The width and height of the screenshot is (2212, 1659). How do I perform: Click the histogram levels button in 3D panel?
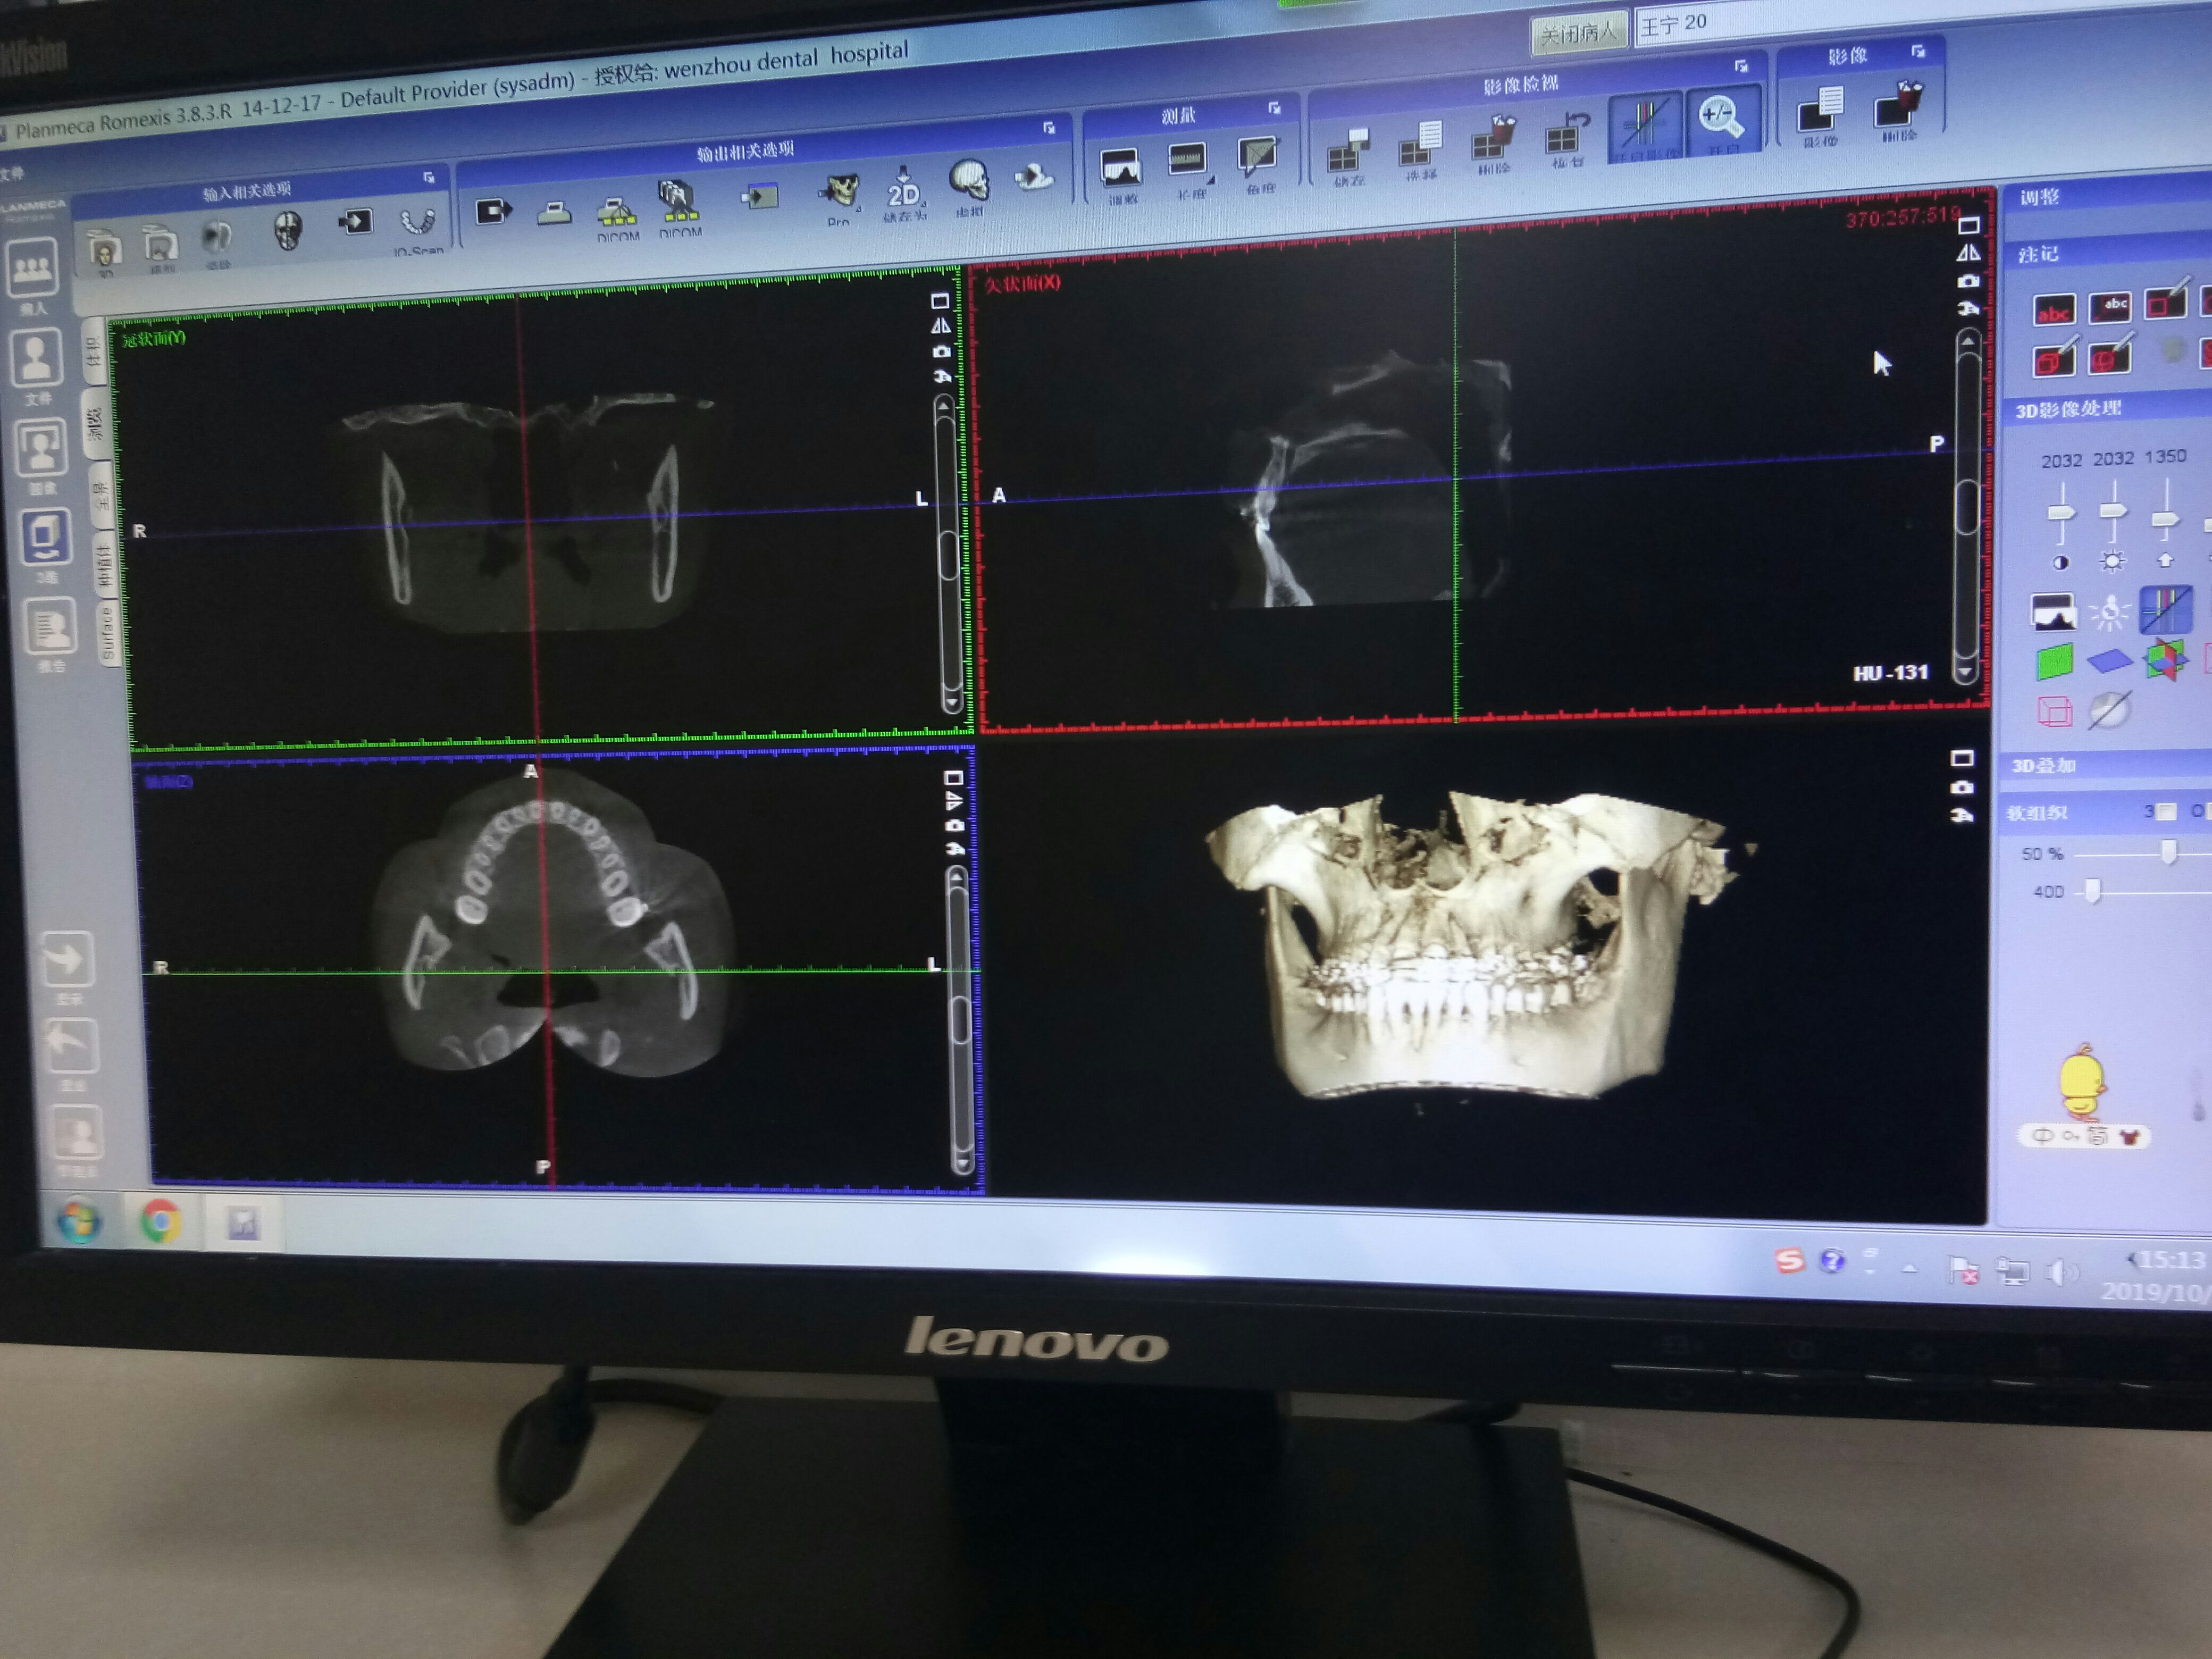[2053, 613]
